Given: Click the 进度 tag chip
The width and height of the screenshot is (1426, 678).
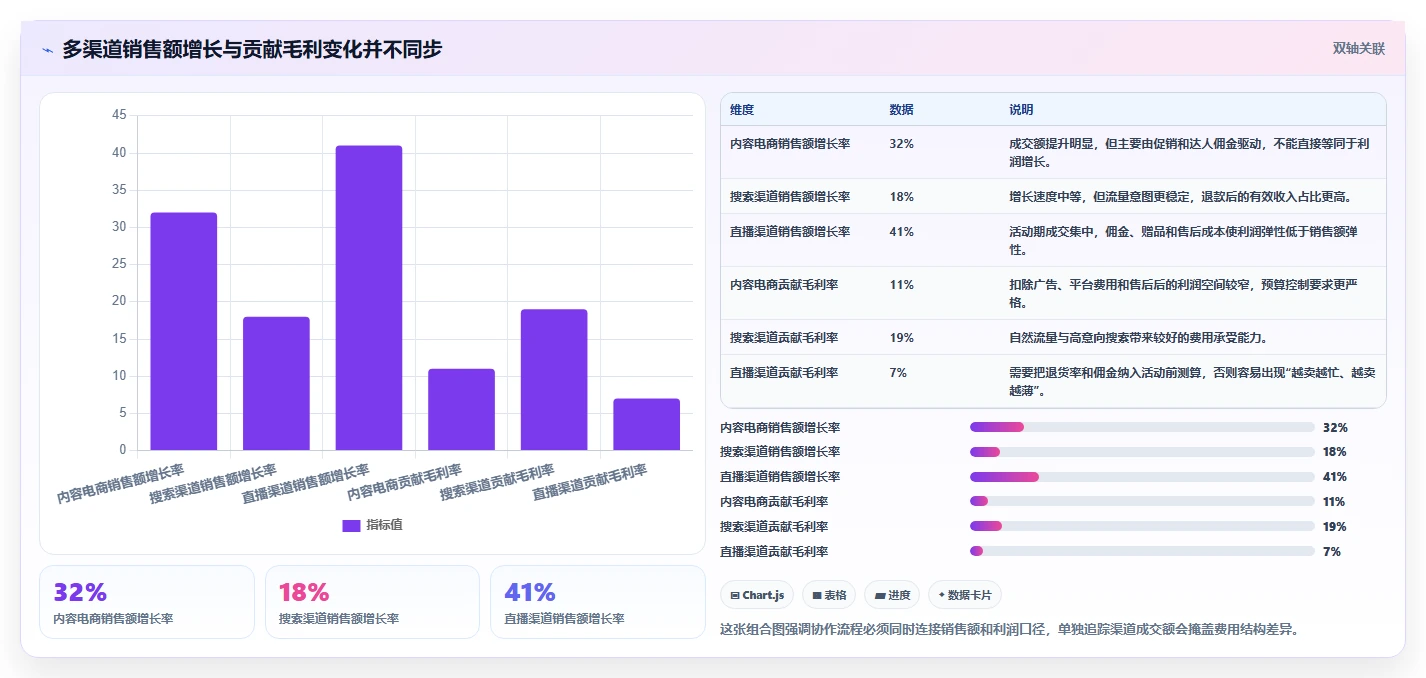Looking at the screenshot, I should click(892, 595).
